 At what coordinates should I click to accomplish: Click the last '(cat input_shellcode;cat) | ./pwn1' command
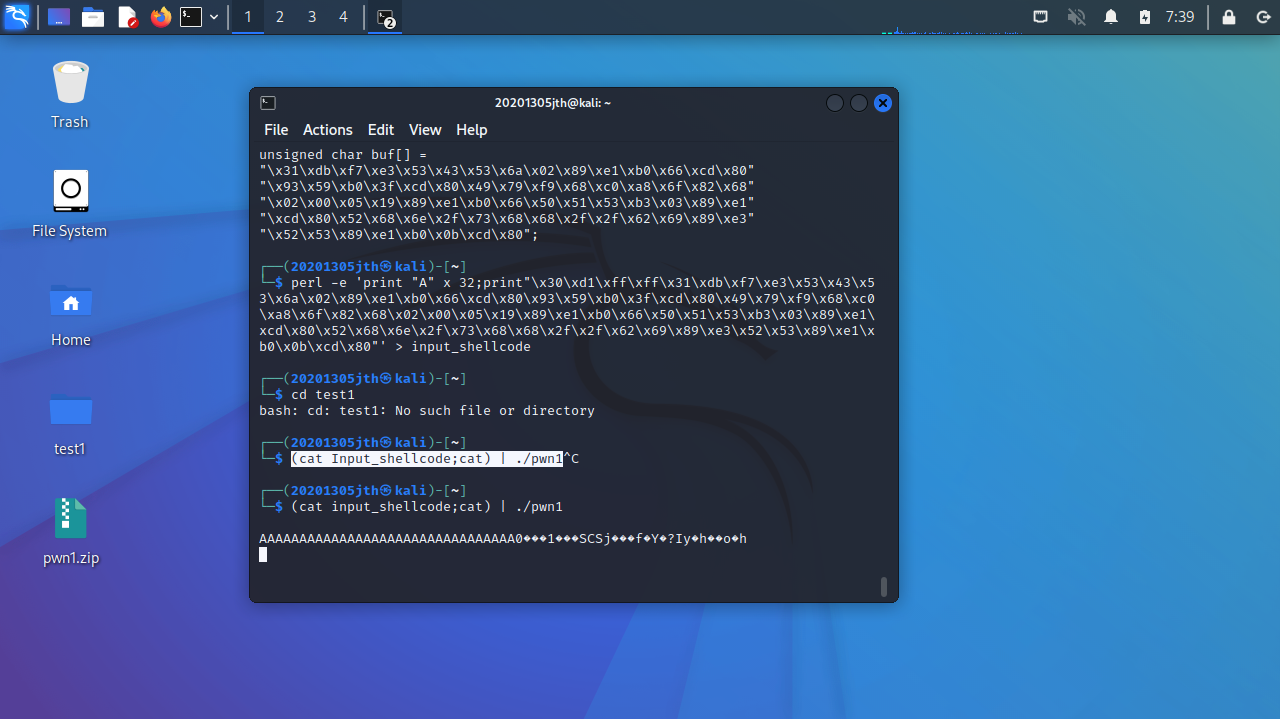point(427,507)
